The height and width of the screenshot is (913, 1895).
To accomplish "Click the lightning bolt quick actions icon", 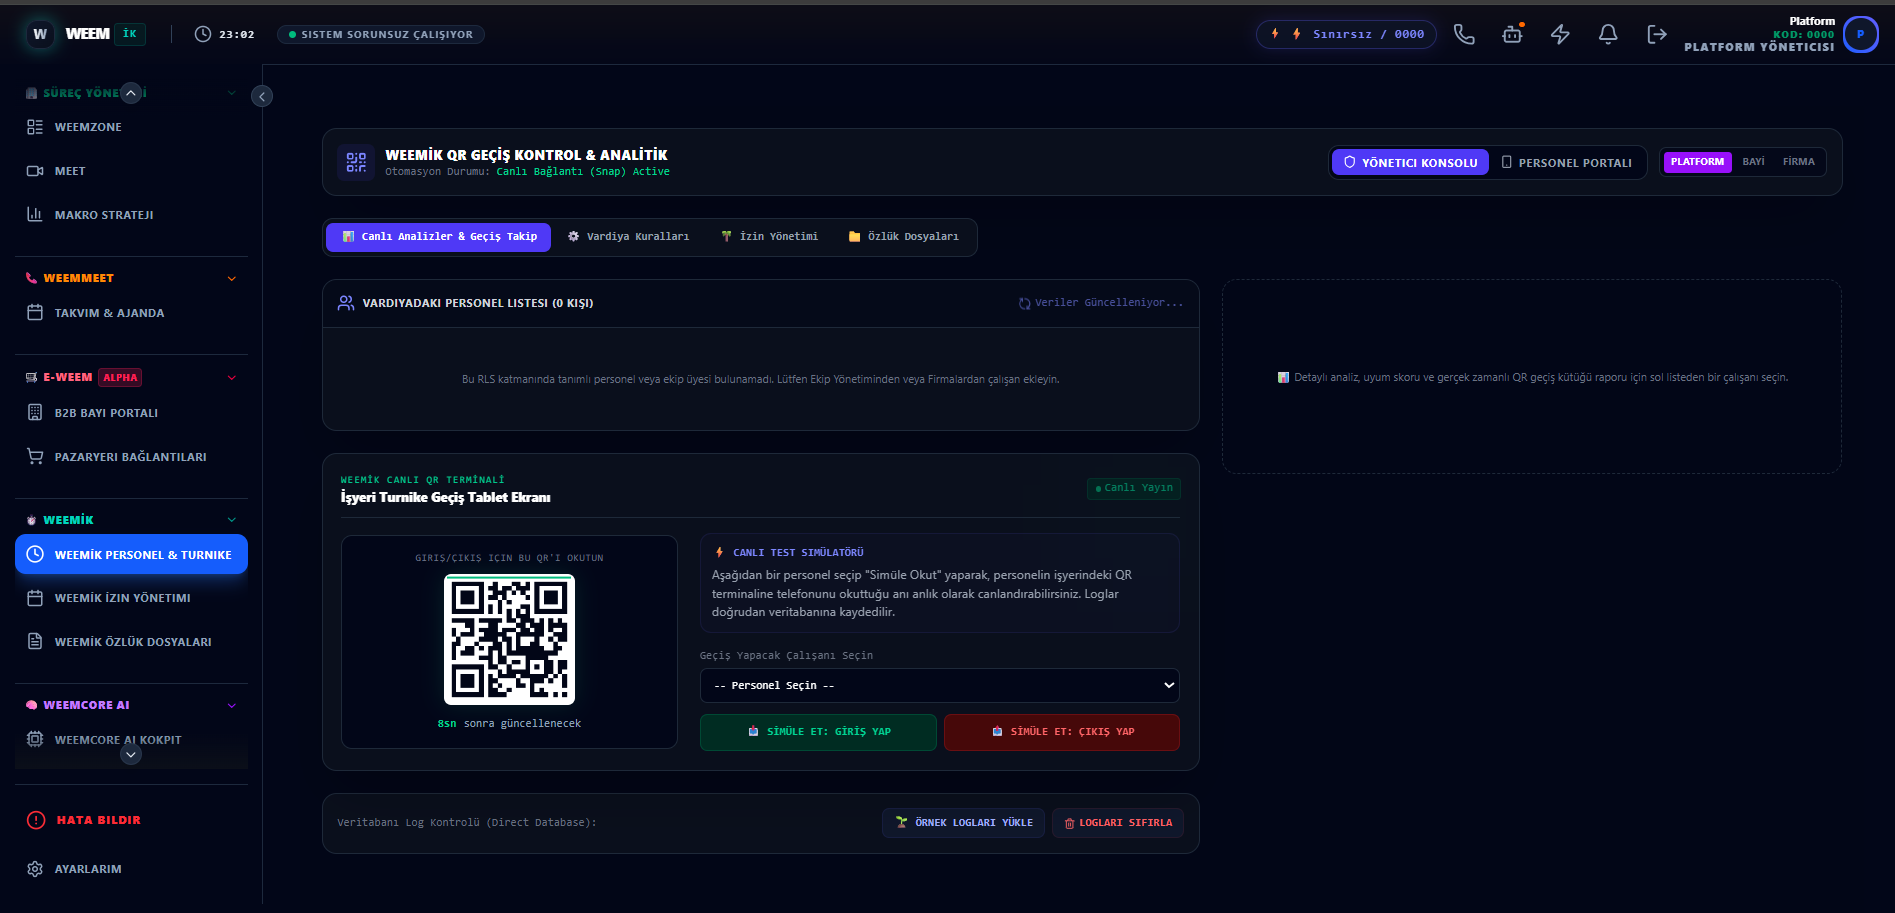I will click(1560, 34).
